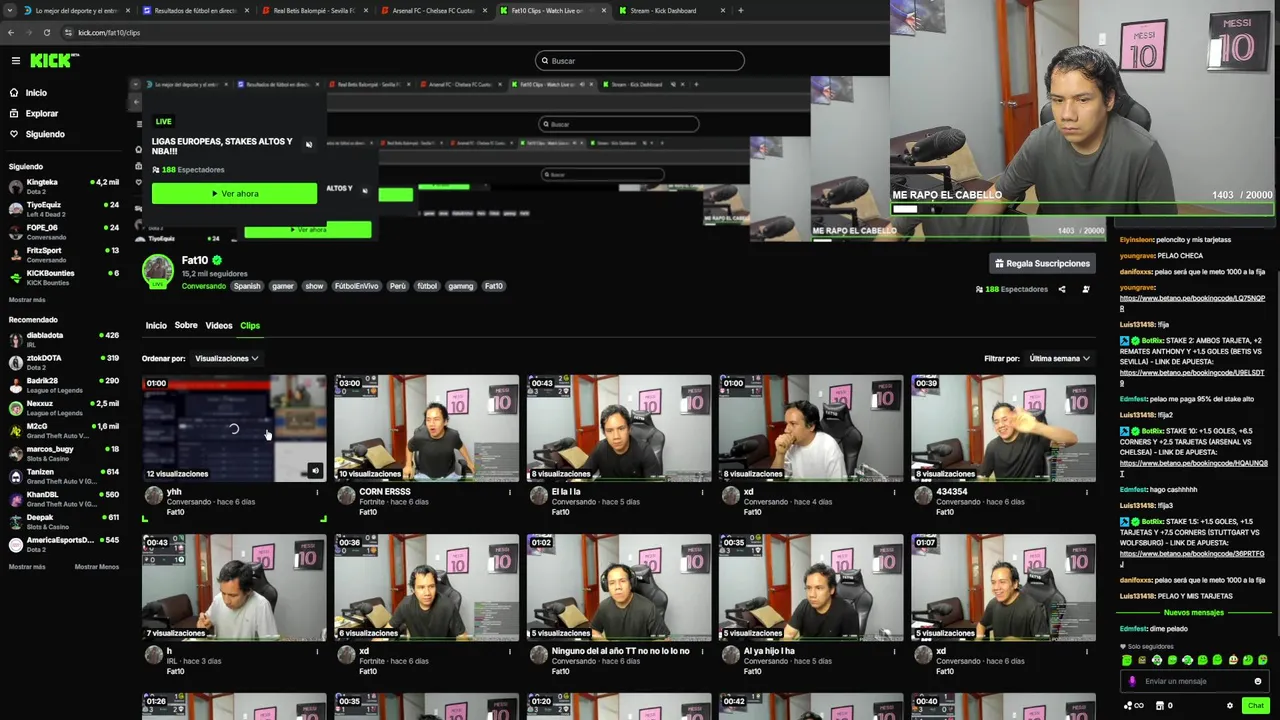Open Siguiendo in the left sidebar

[37, 134]
